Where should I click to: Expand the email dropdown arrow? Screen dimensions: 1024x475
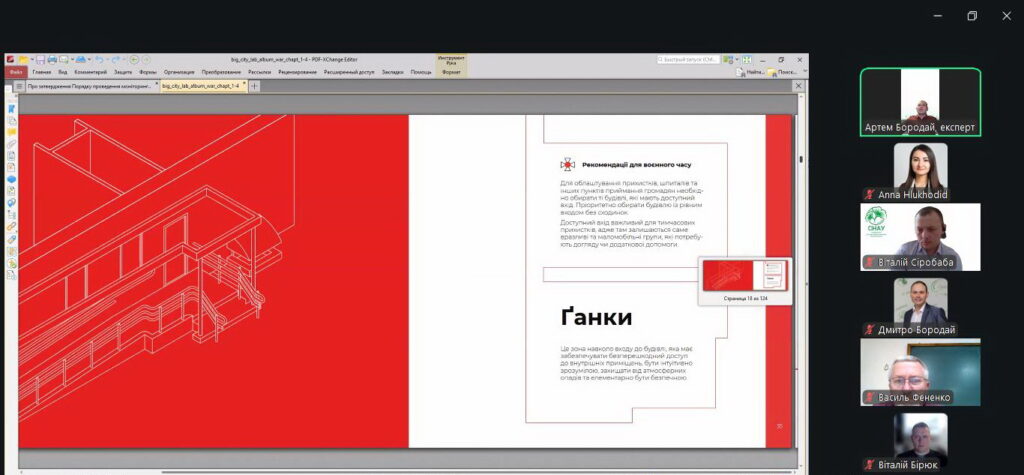72,59
